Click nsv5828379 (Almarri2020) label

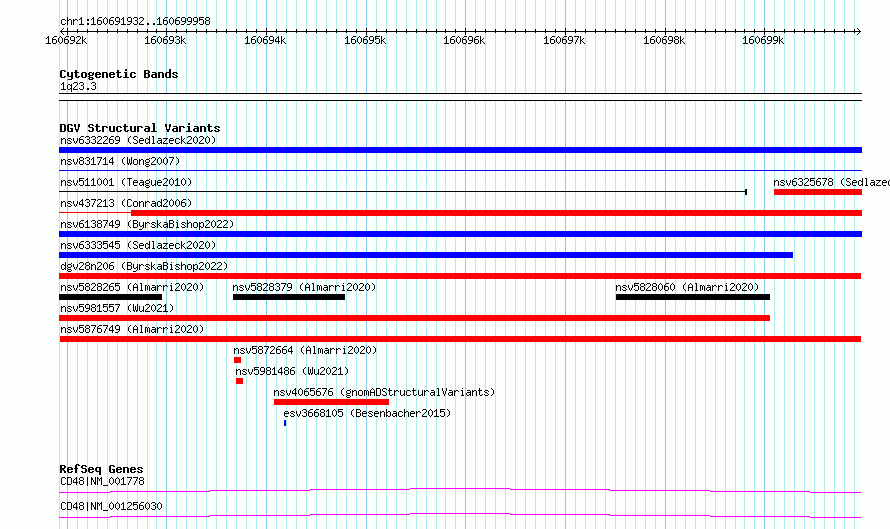pos(304,287)
